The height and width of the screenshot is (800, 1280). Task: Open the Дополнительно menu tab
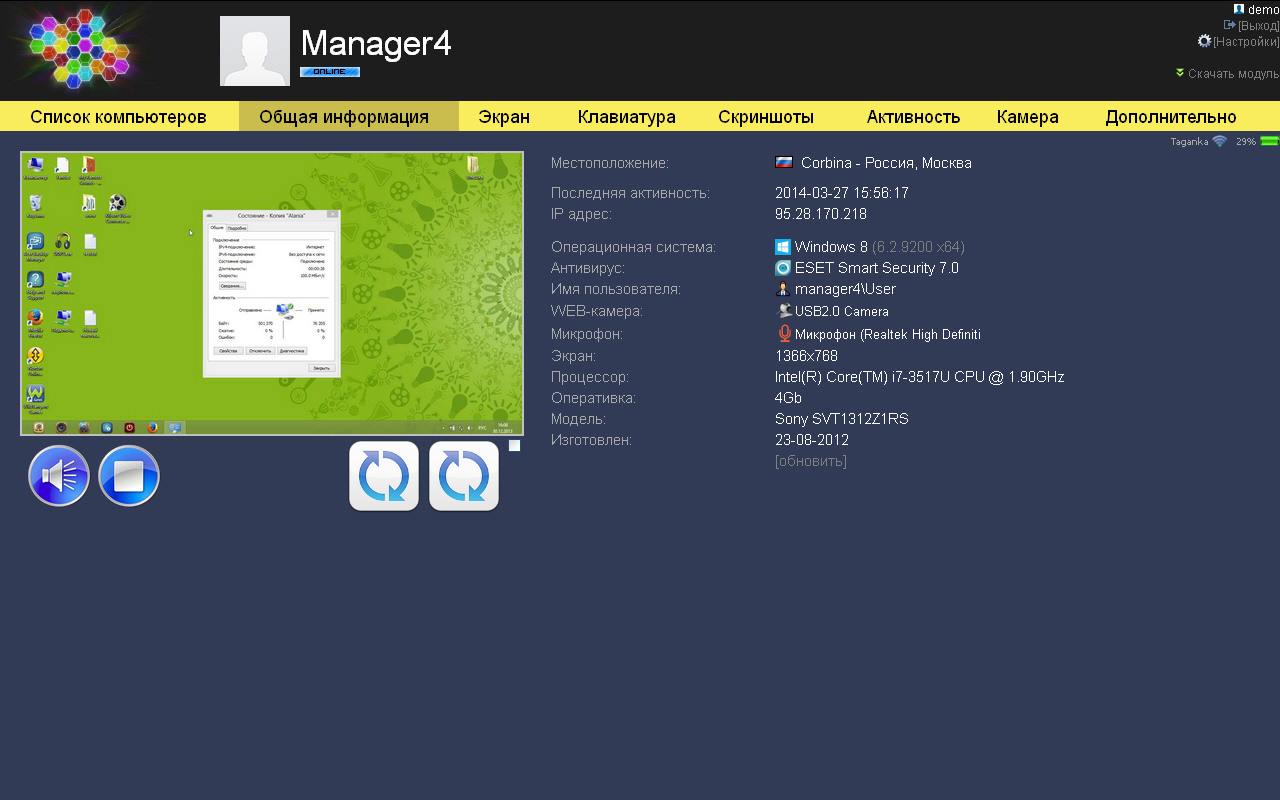coord(1170,117)
